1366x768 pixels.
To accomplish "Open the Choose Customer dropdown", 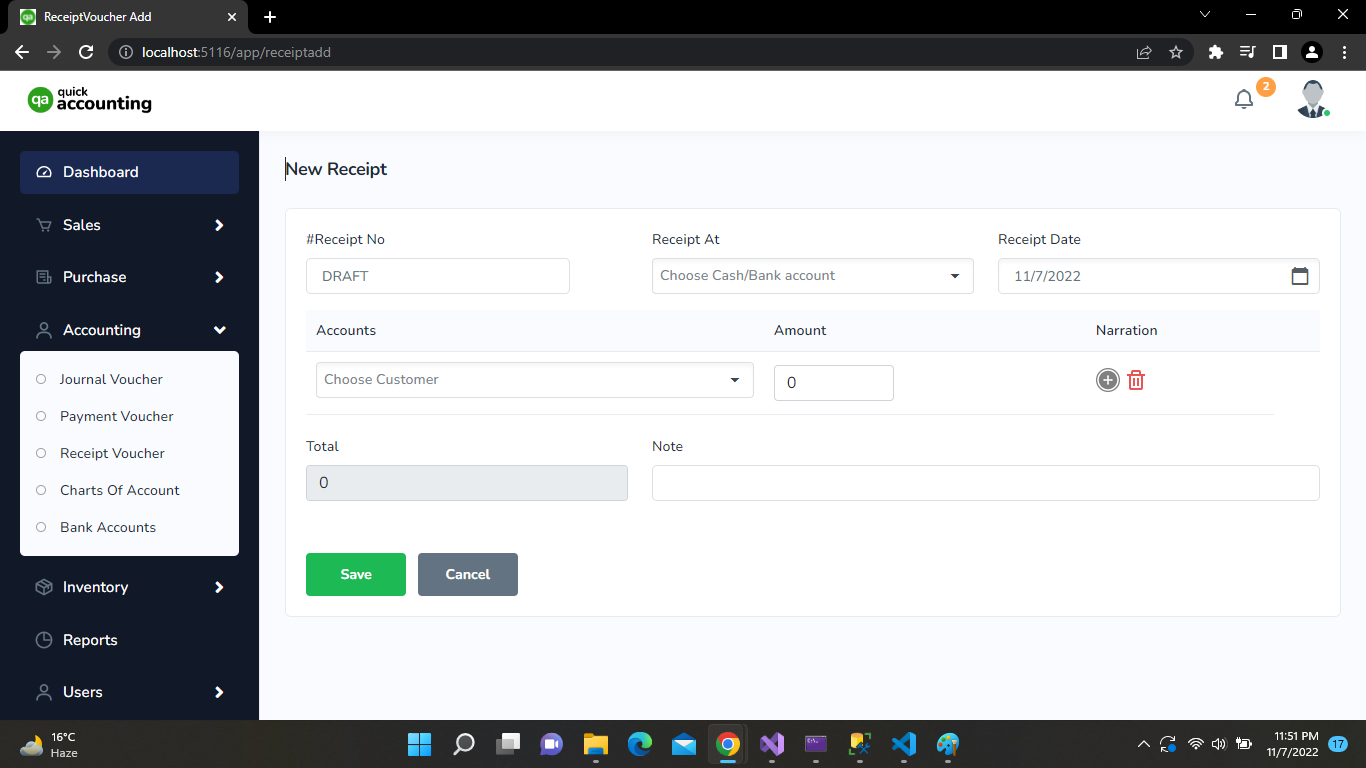I will [534, 380].
